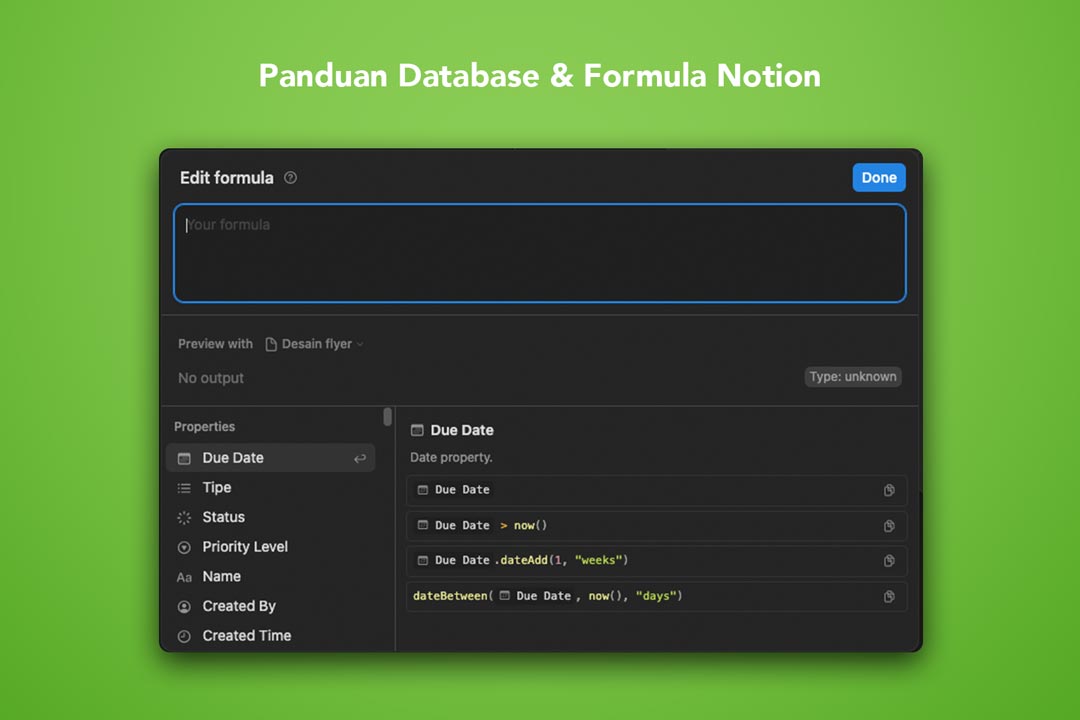The image size is (1080, 720).
Task: Click the help icon beside Edit formula
Action: (291, 178)
